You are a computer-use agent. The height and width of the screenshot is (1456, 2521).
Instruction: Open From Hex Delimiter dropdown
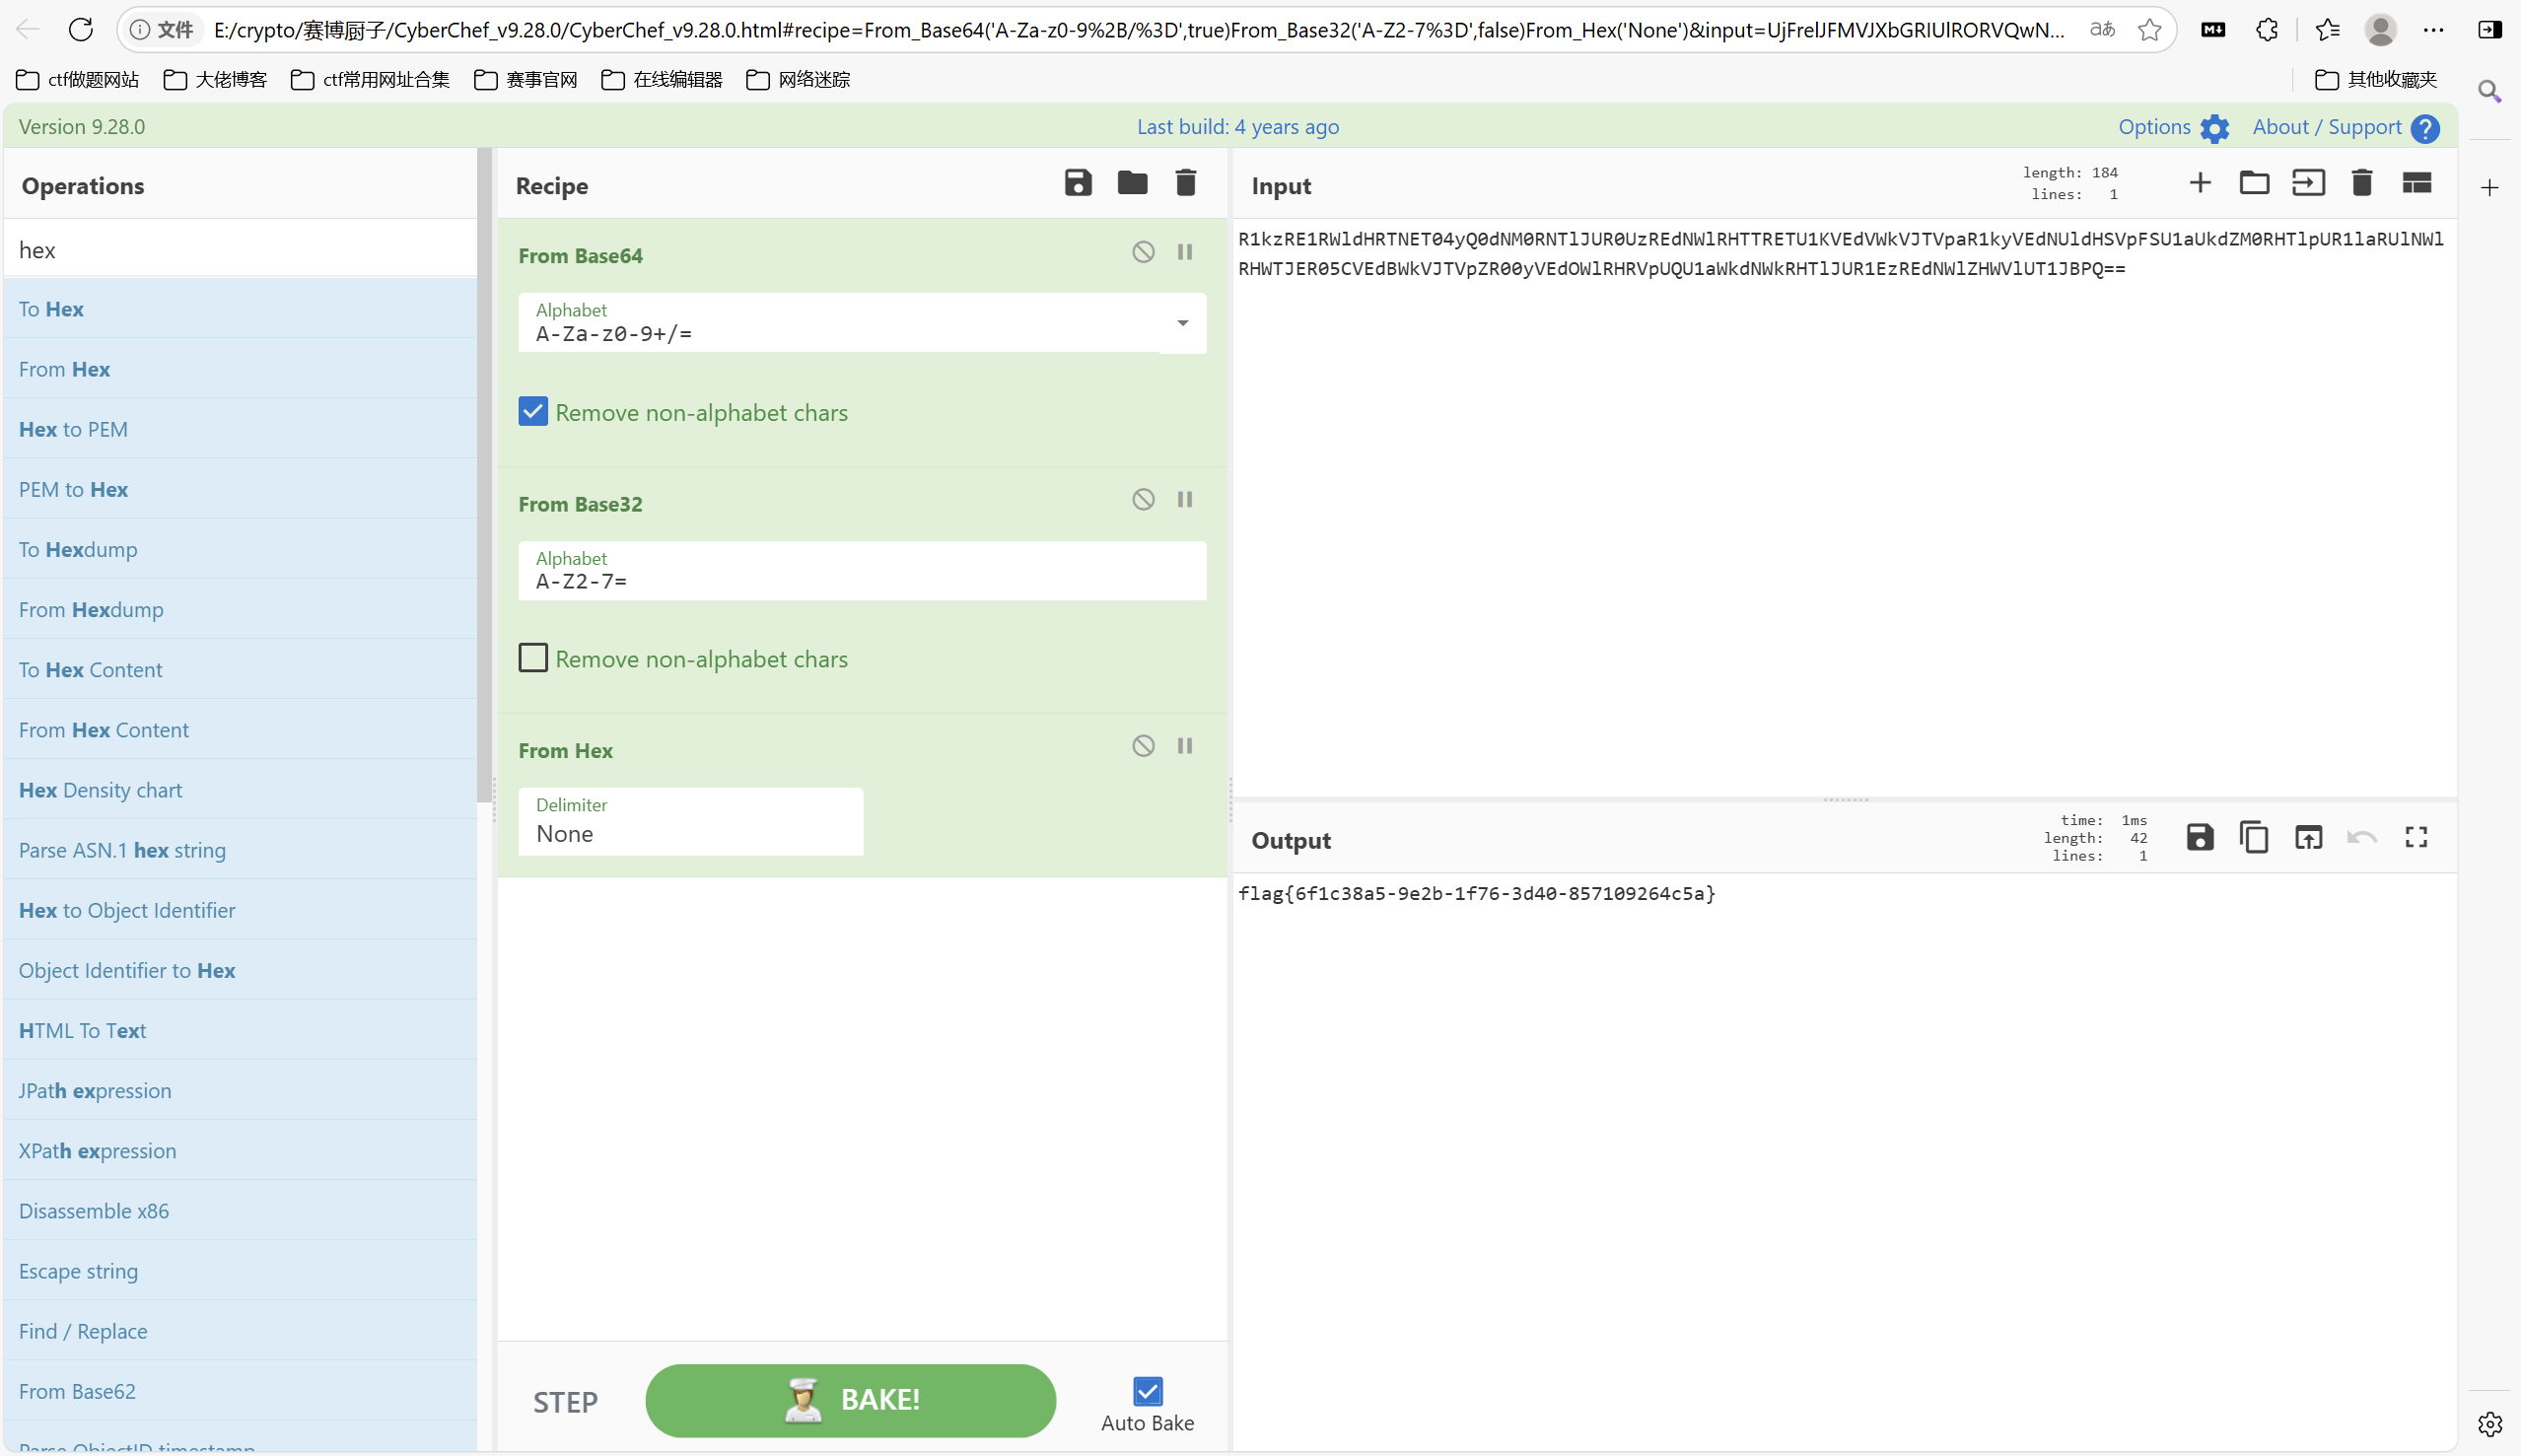coord(691,822)
